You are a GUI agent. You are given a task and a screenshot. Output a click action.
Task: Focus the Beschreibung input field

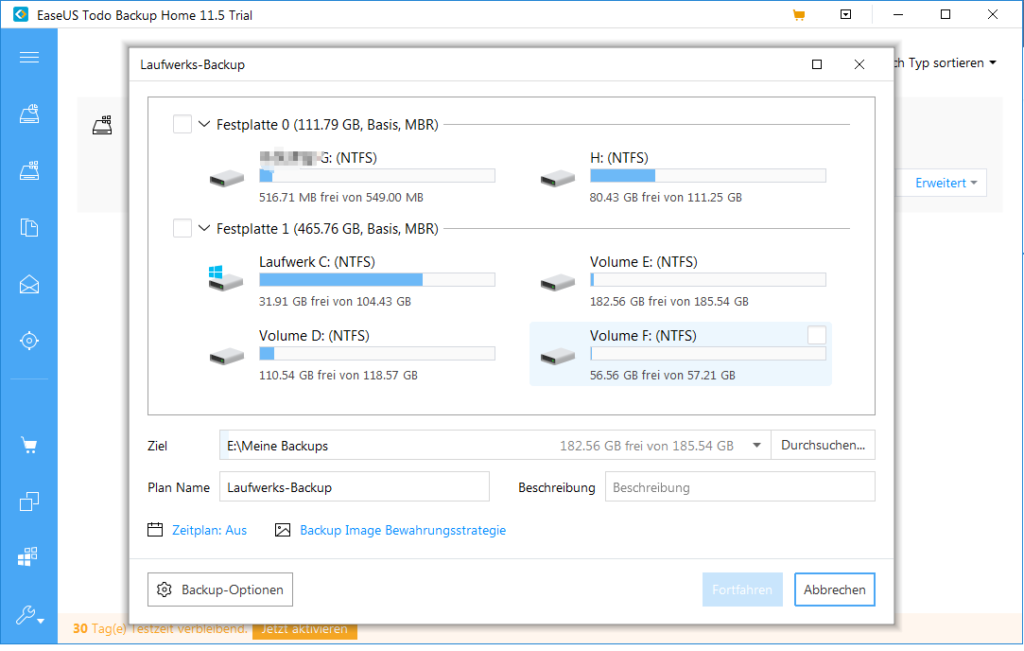(x=740, y=487)
